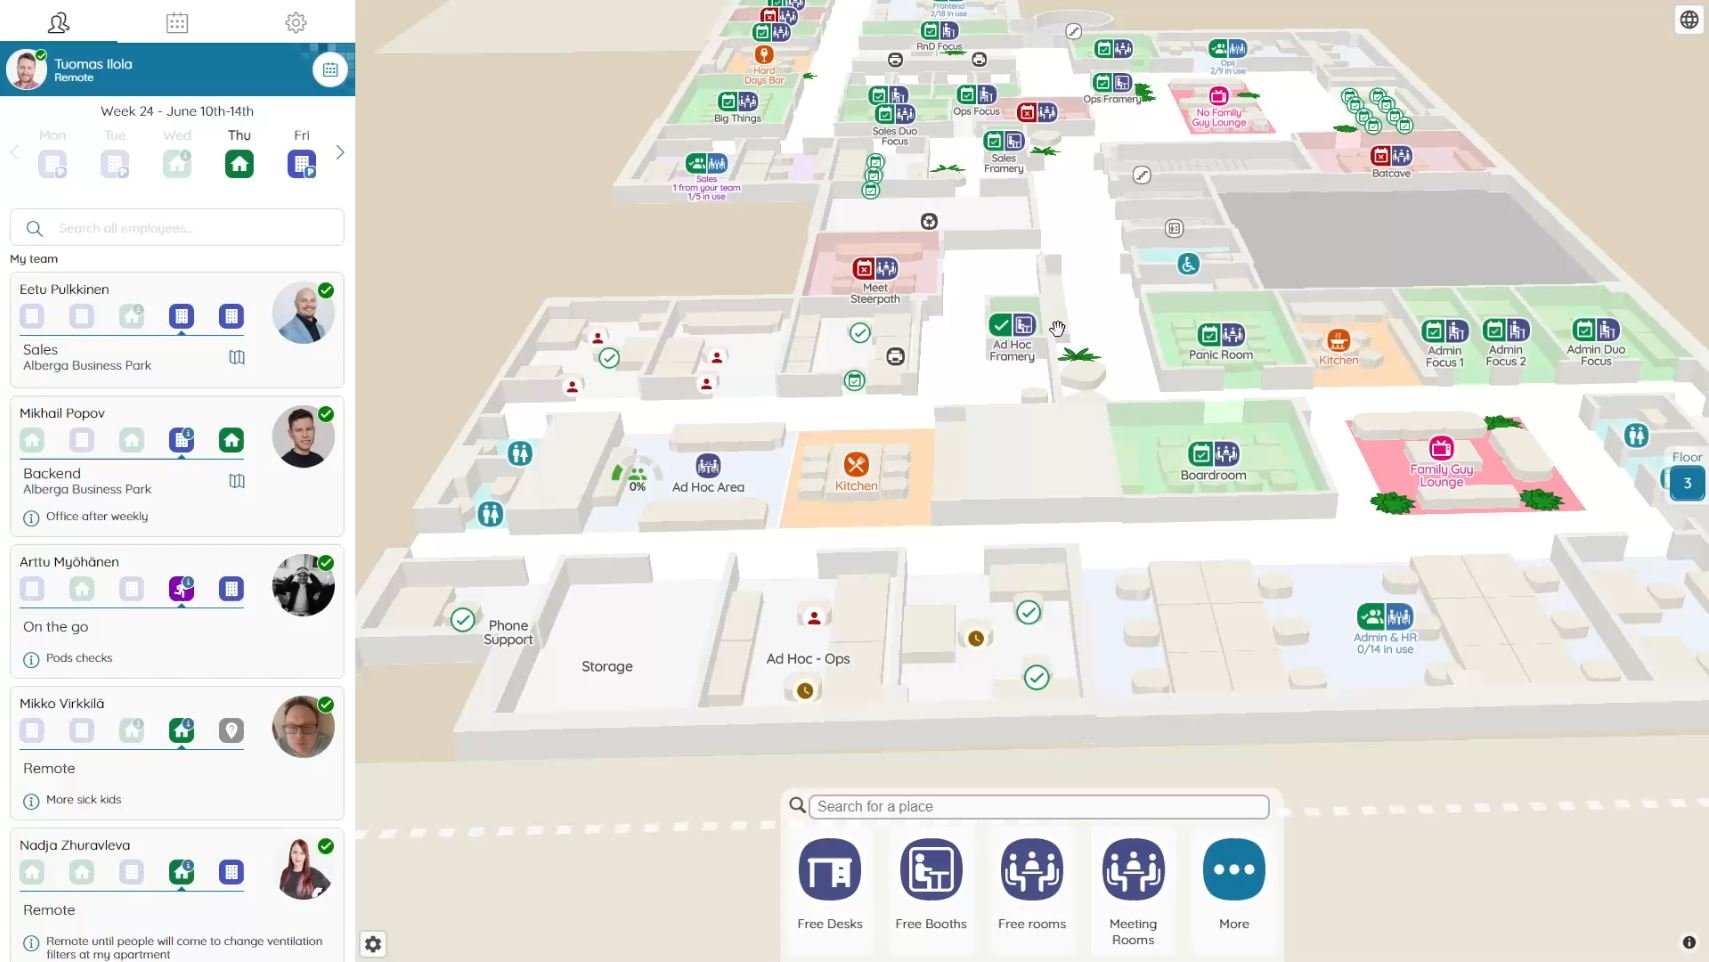This screenshot has width=1709, height=962.
Task: Open the globe language selector
Action: (x=1688, y=19)
